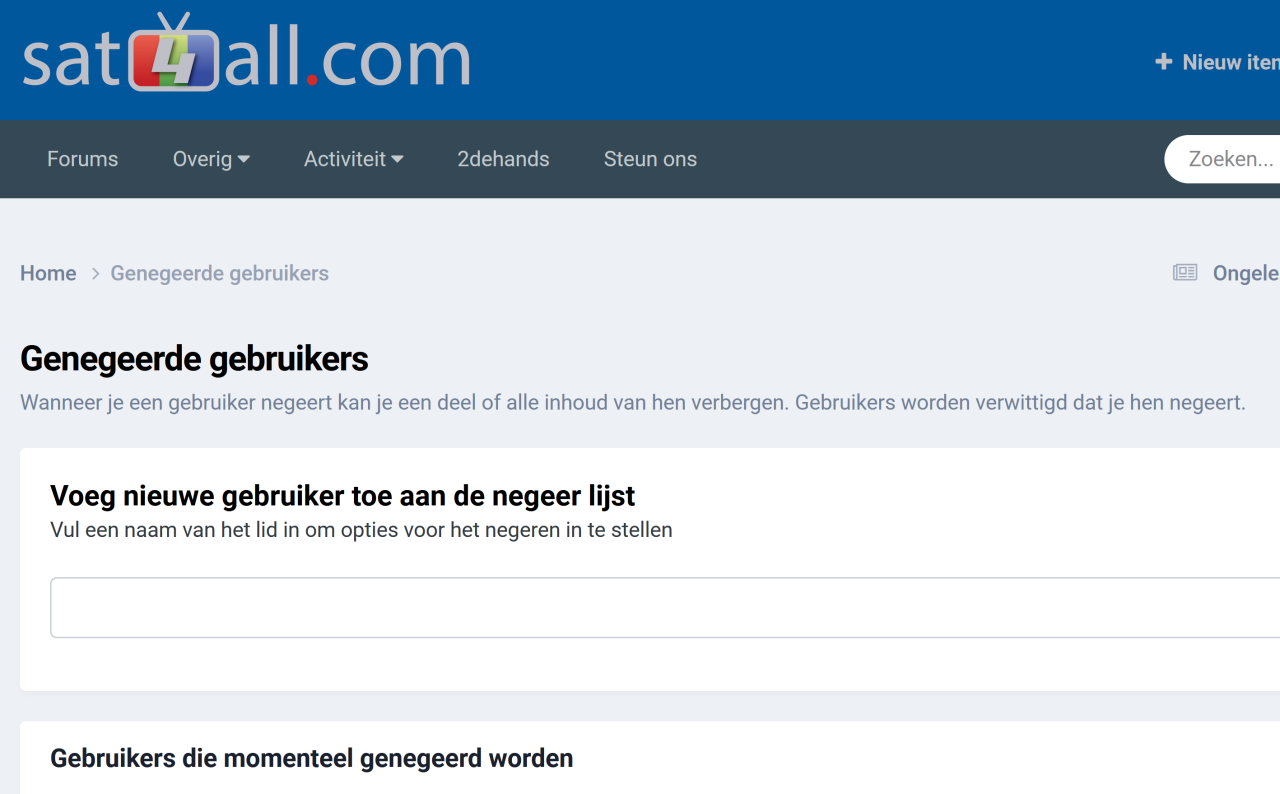
Task: Expand the Overig menu
Action: tap(210, 159)
